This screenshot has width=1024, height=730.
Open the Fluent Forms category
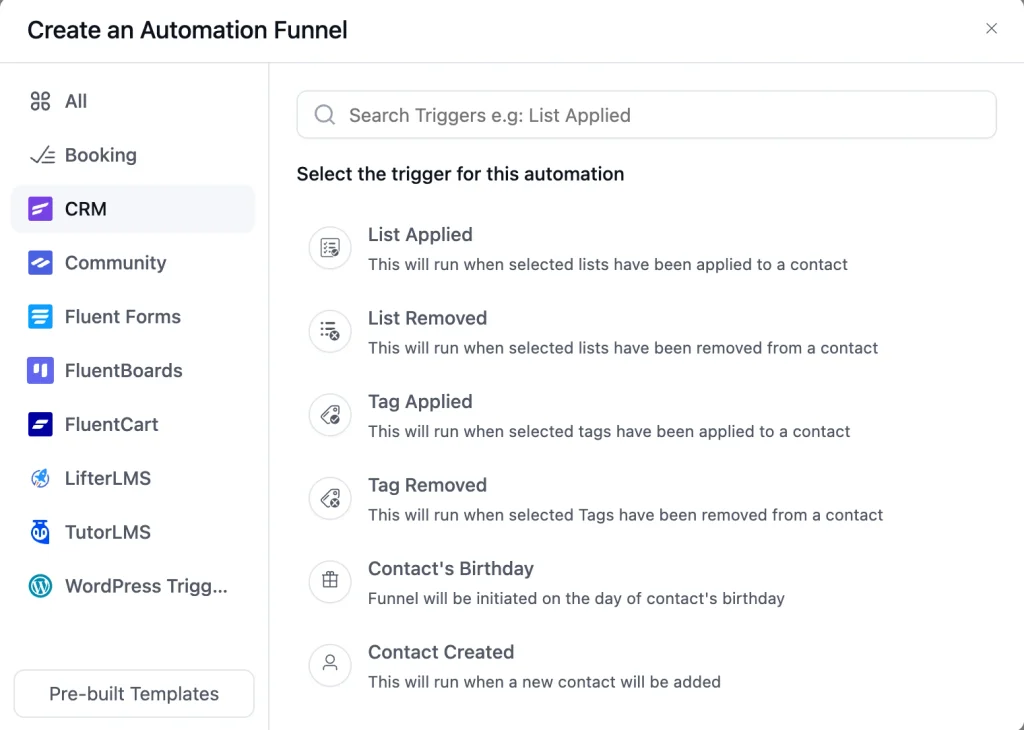(x=133, y=317)
